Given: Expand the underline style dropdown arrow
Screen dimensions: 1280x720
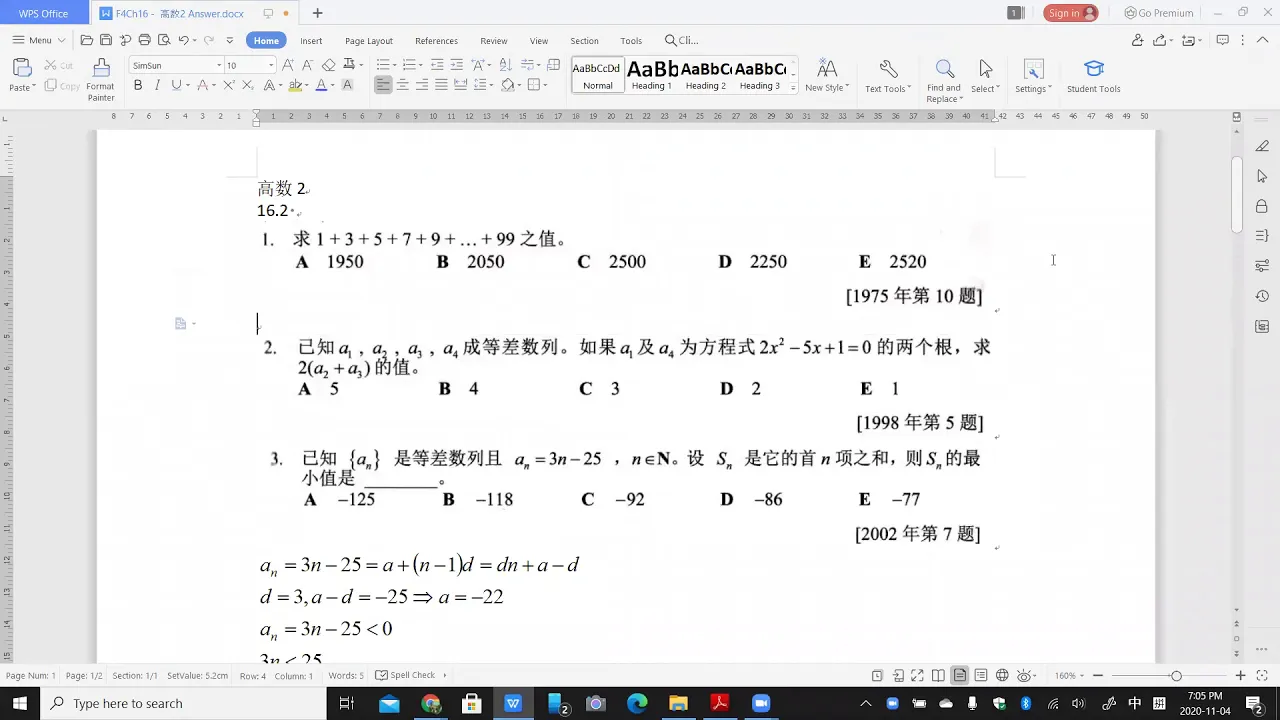Looking at the screenshot, I should [x=189, y=86].
